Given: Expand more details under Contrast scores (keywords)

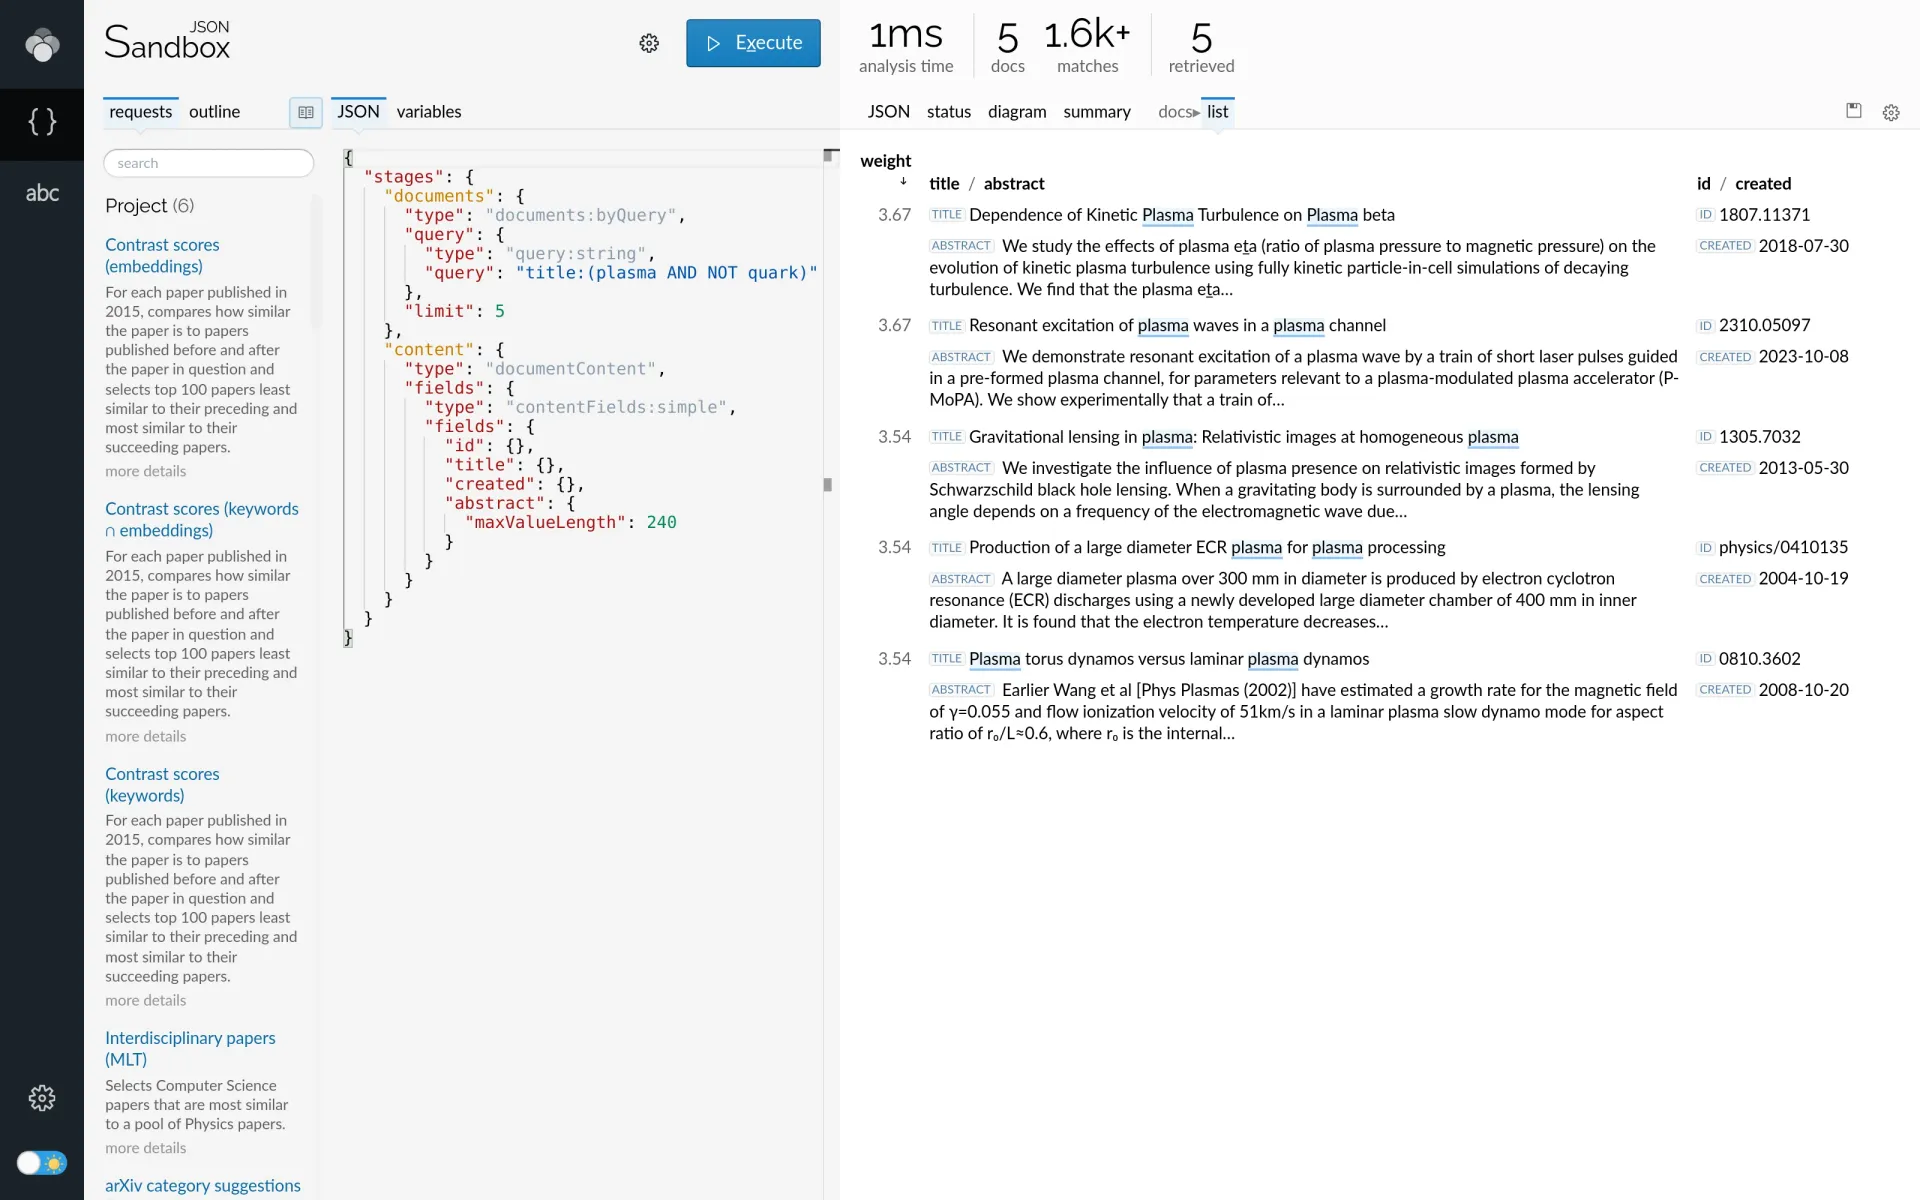Looking at the screenshot, I should pyautogui.click(x=146, y=1000).
